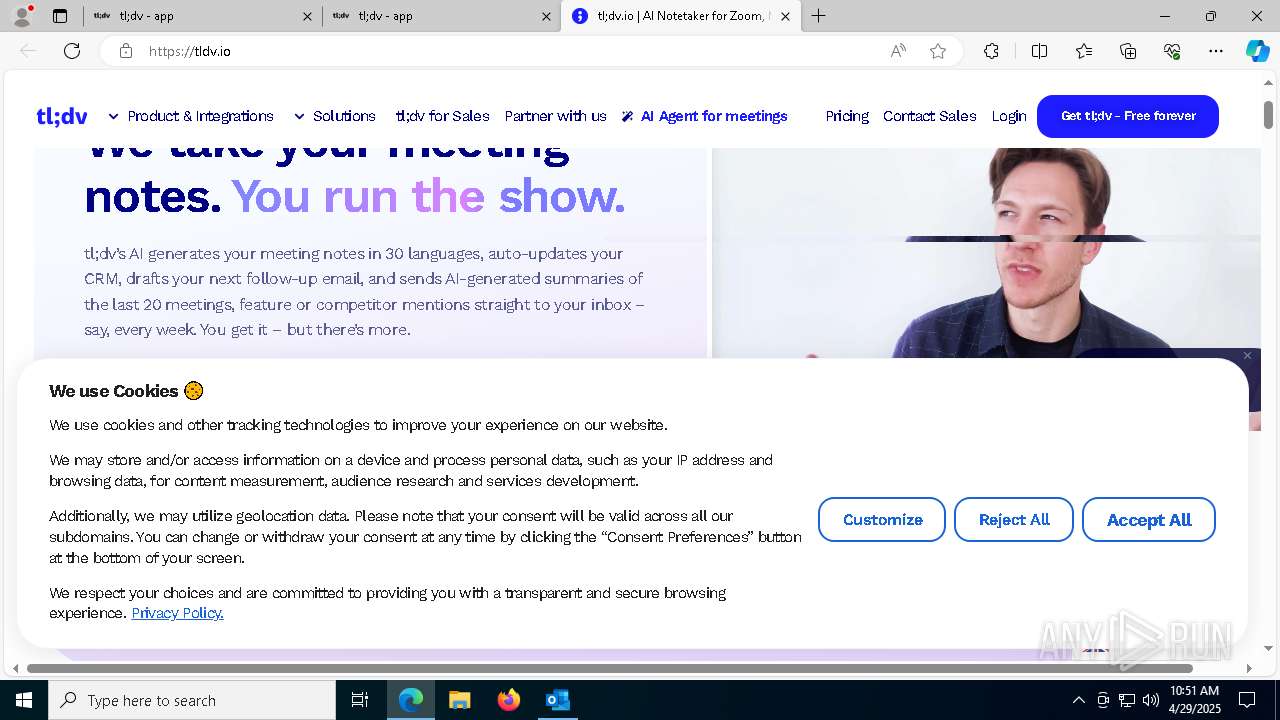Open the Collections icon
This screenshot has width=1280, height=720.
pyautogui.click(x=1128, y=51)
